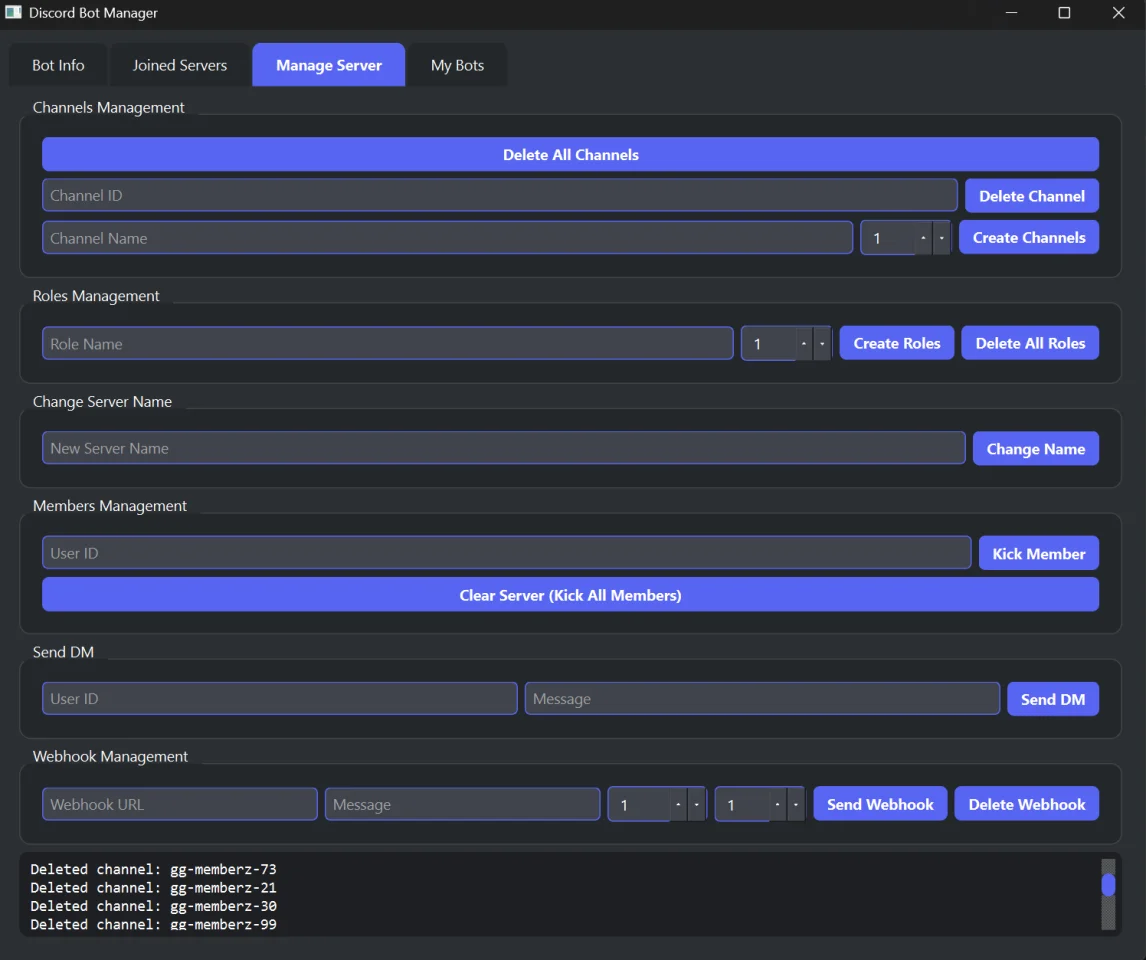Click the Delete All Roles button
This screenshot has width=1146, height=960.
pos(1030,343)
